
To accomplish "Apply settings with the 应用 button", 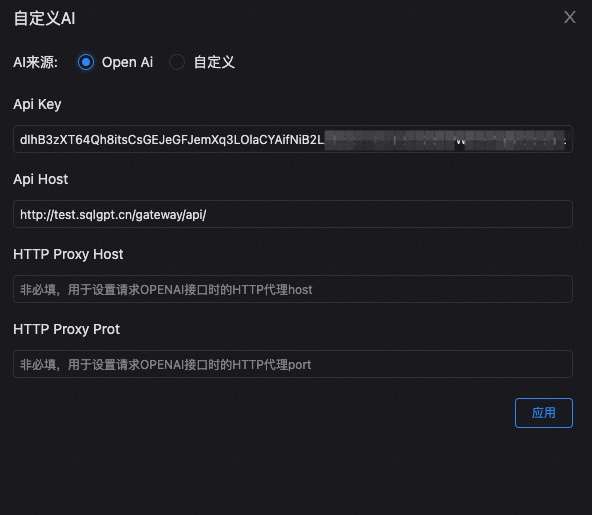I will 544,413.
